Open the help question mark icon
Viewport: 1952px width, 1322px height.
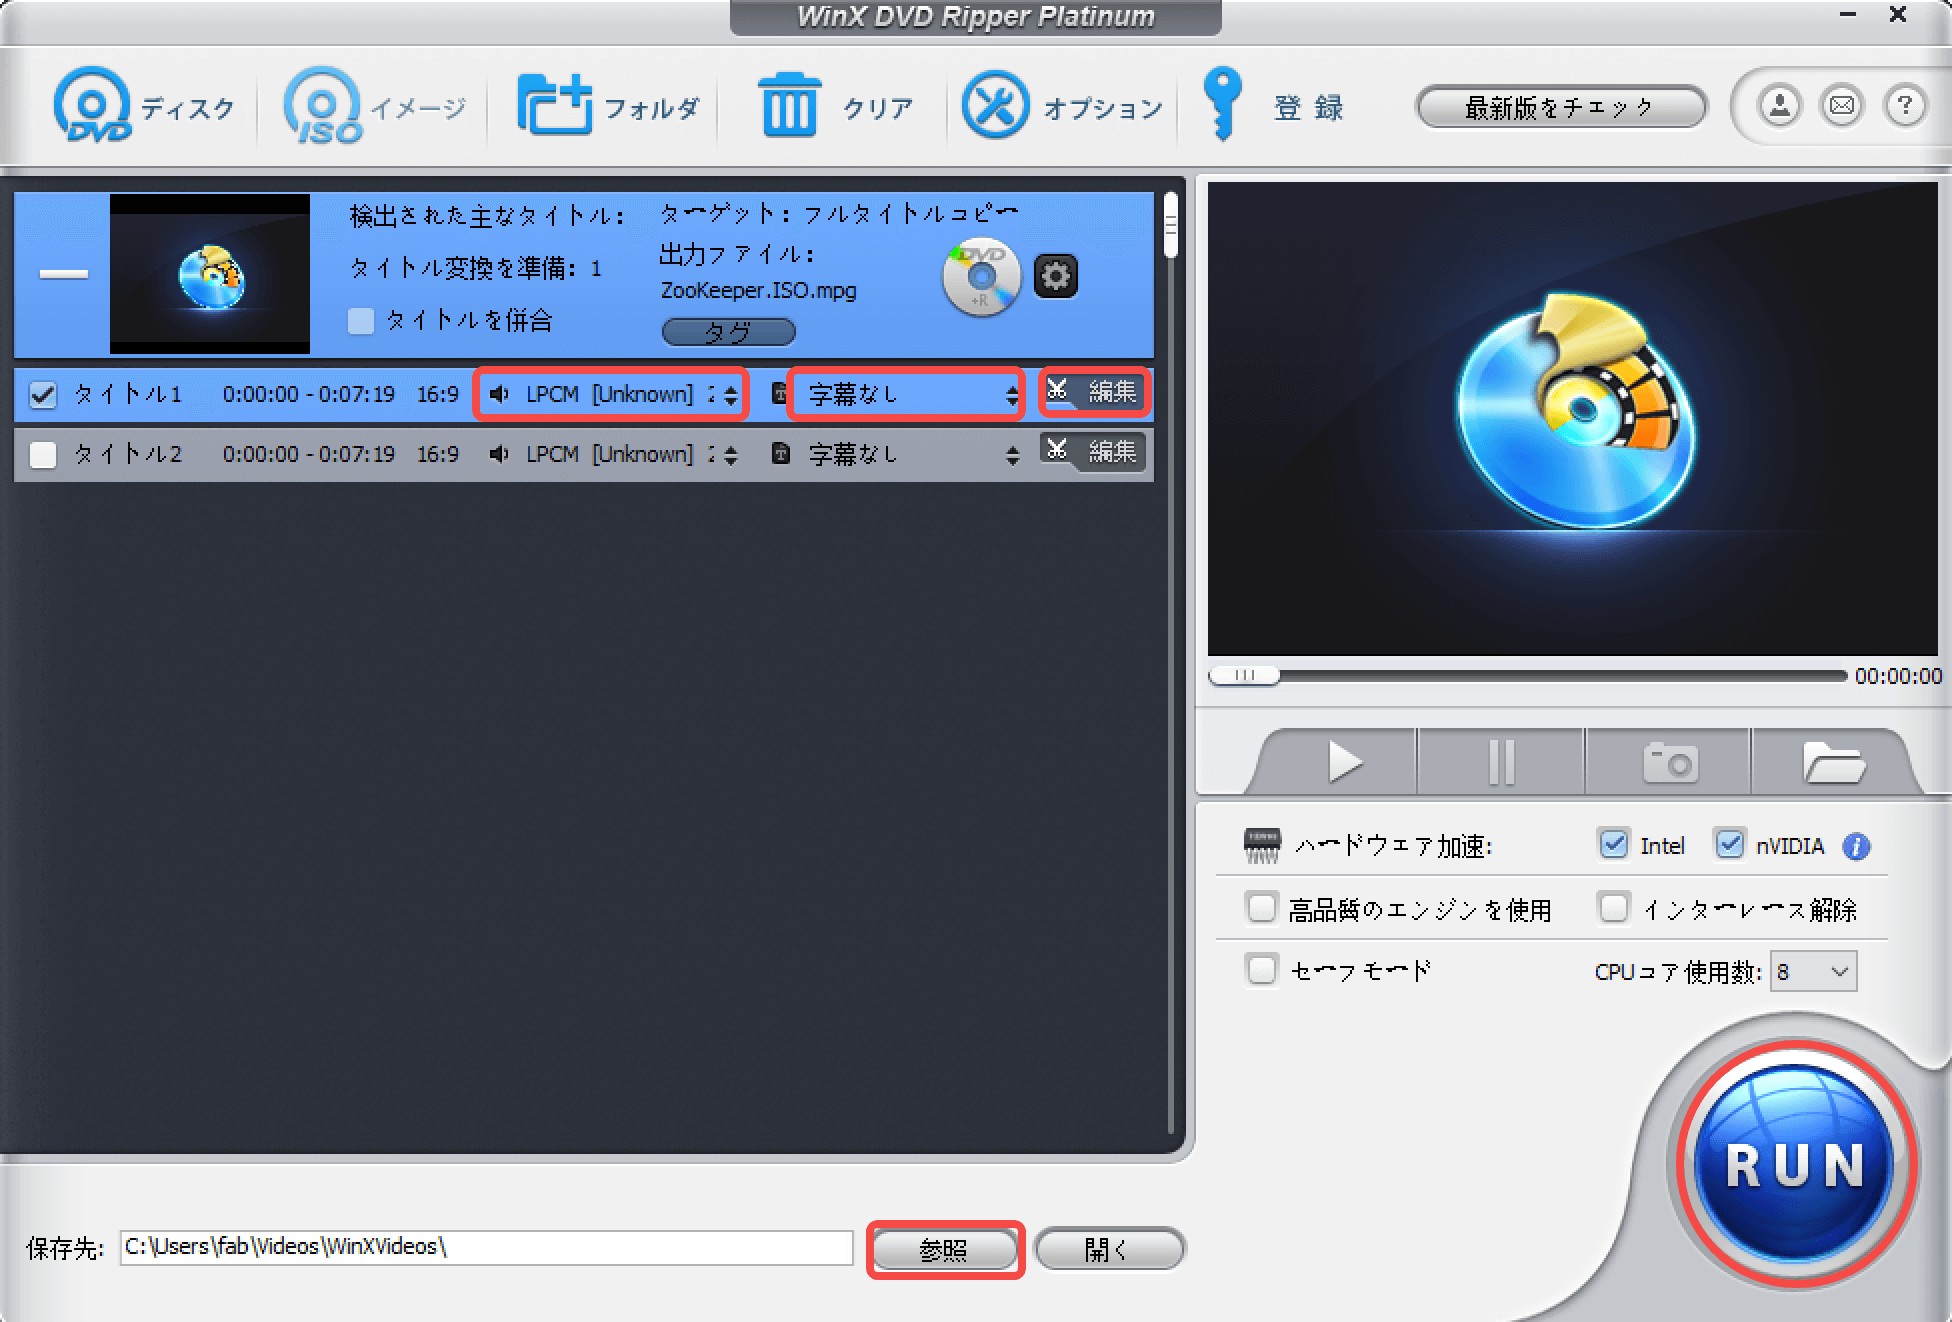pyautogui.click(x=1905, y=105)
